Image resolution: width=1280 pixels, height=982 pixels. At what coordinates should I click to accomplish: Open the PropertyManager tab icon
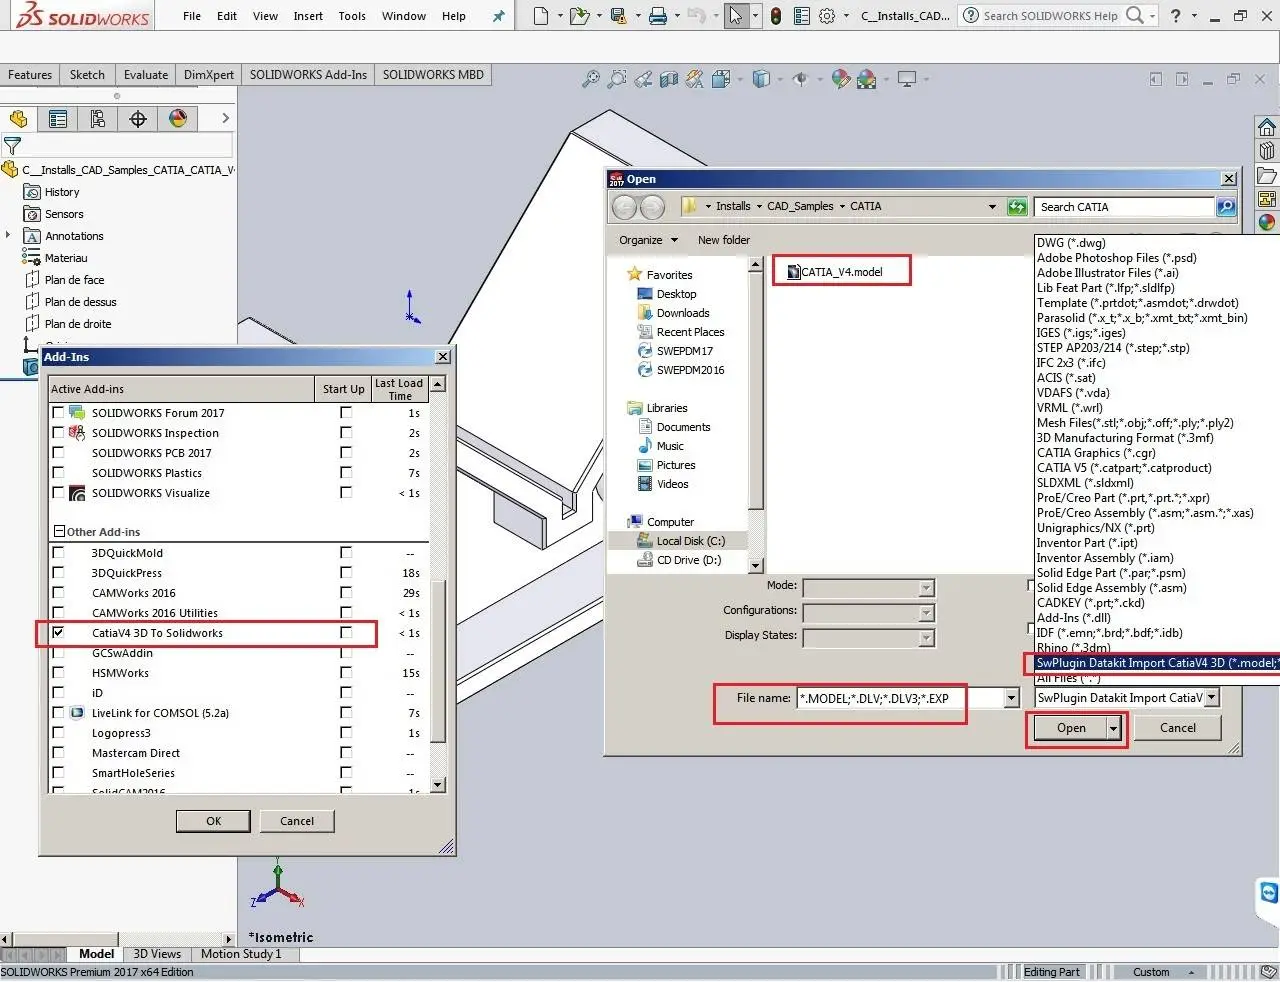[58, 119]
